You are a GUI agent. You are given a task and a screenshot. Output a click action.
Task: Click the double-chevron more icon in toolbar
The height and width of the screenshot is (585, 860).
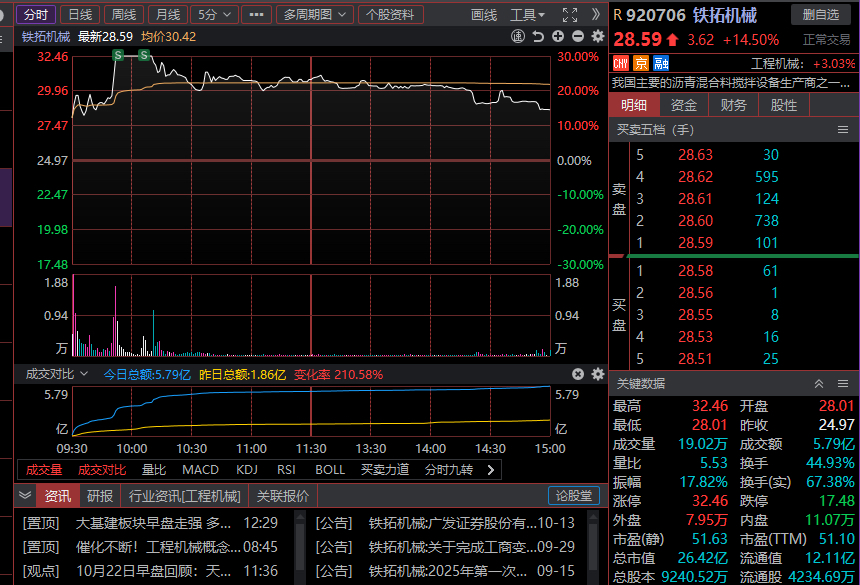point(596,15)
